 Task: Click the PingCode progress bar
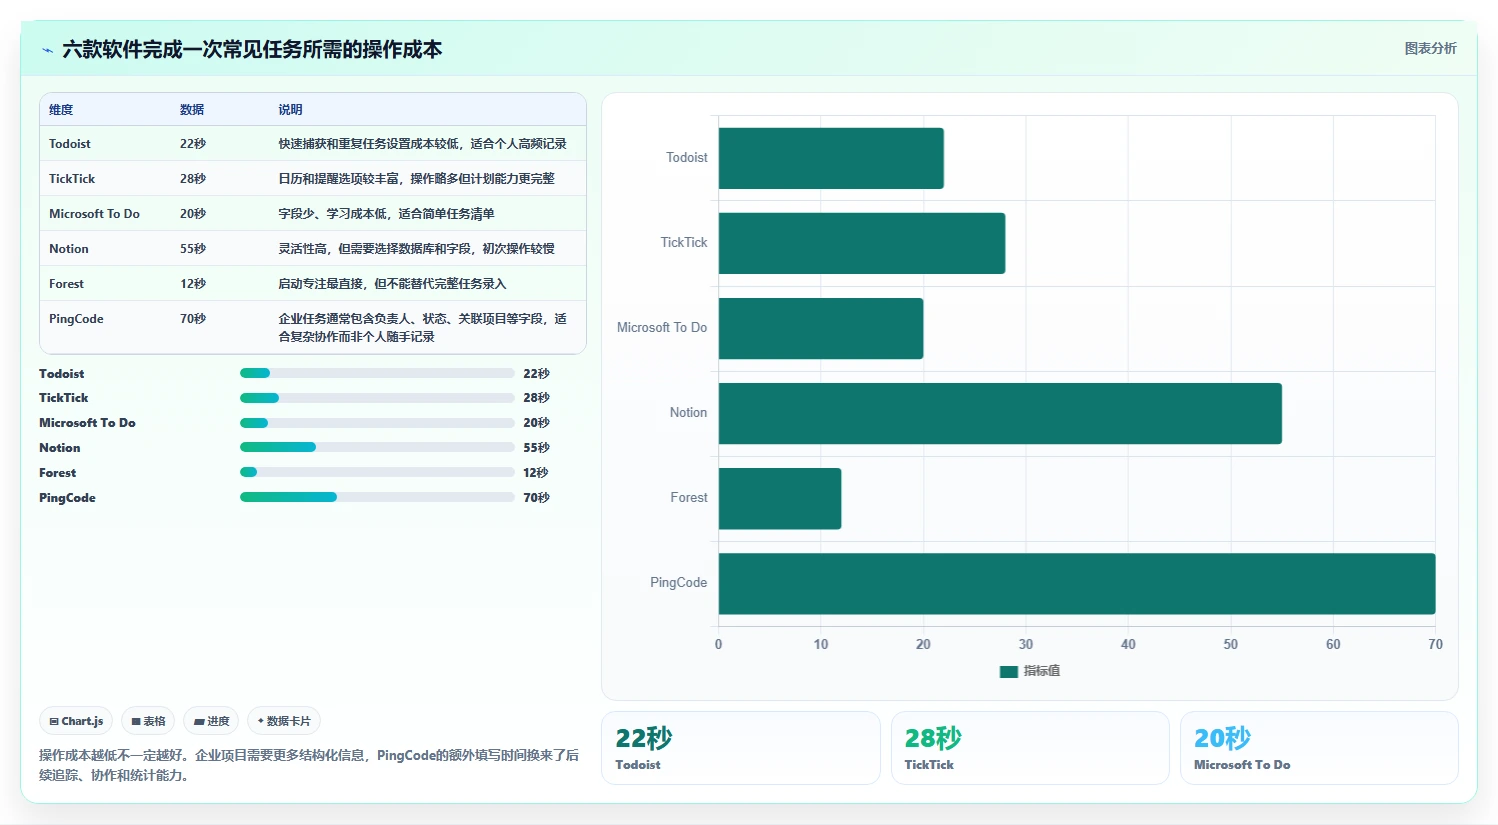pos(377,497)
